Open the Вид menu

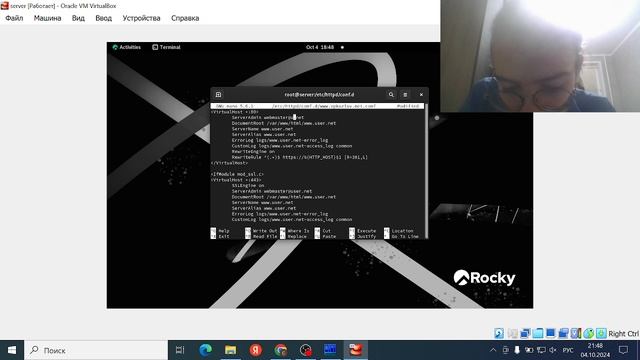point(78,18)
